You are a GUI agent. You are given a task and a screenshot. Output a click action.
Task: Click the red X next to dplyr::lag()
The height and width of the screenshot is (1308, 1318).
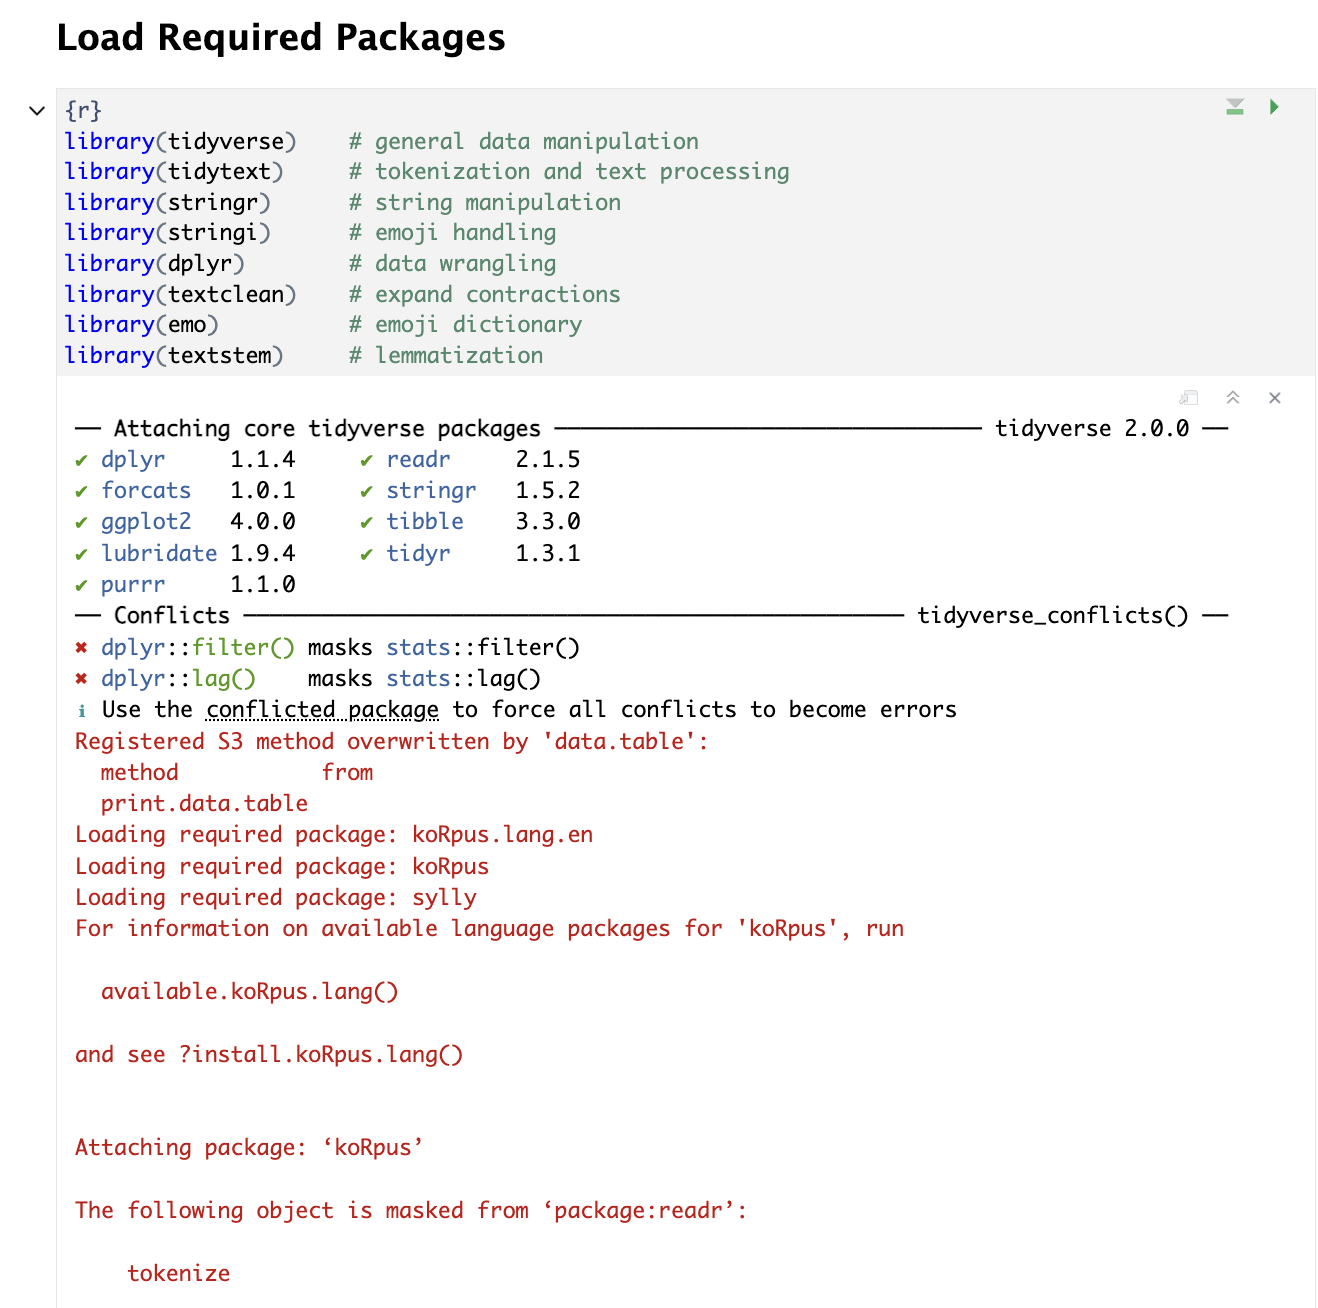point(82,679)
